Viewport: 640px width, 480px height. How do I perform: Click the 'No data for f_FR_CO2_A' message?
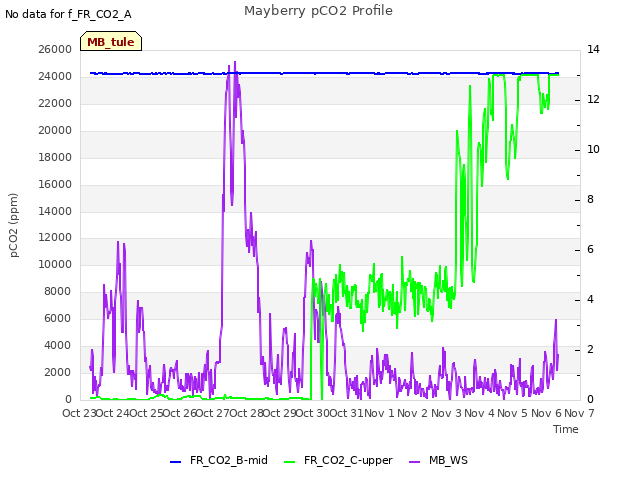(x=68, y=14)
